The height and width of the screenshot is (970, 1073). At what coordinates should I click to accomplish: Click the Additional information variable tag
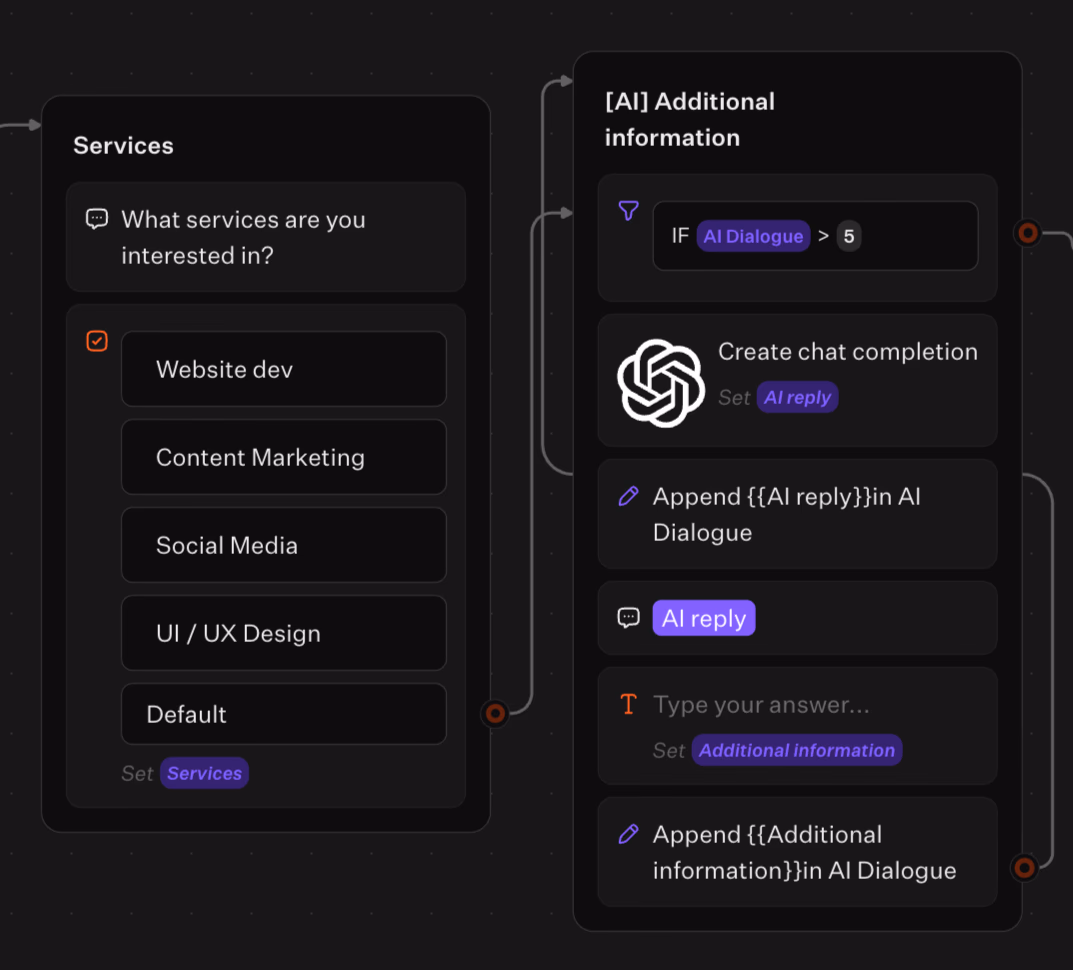tap(796, 750)
